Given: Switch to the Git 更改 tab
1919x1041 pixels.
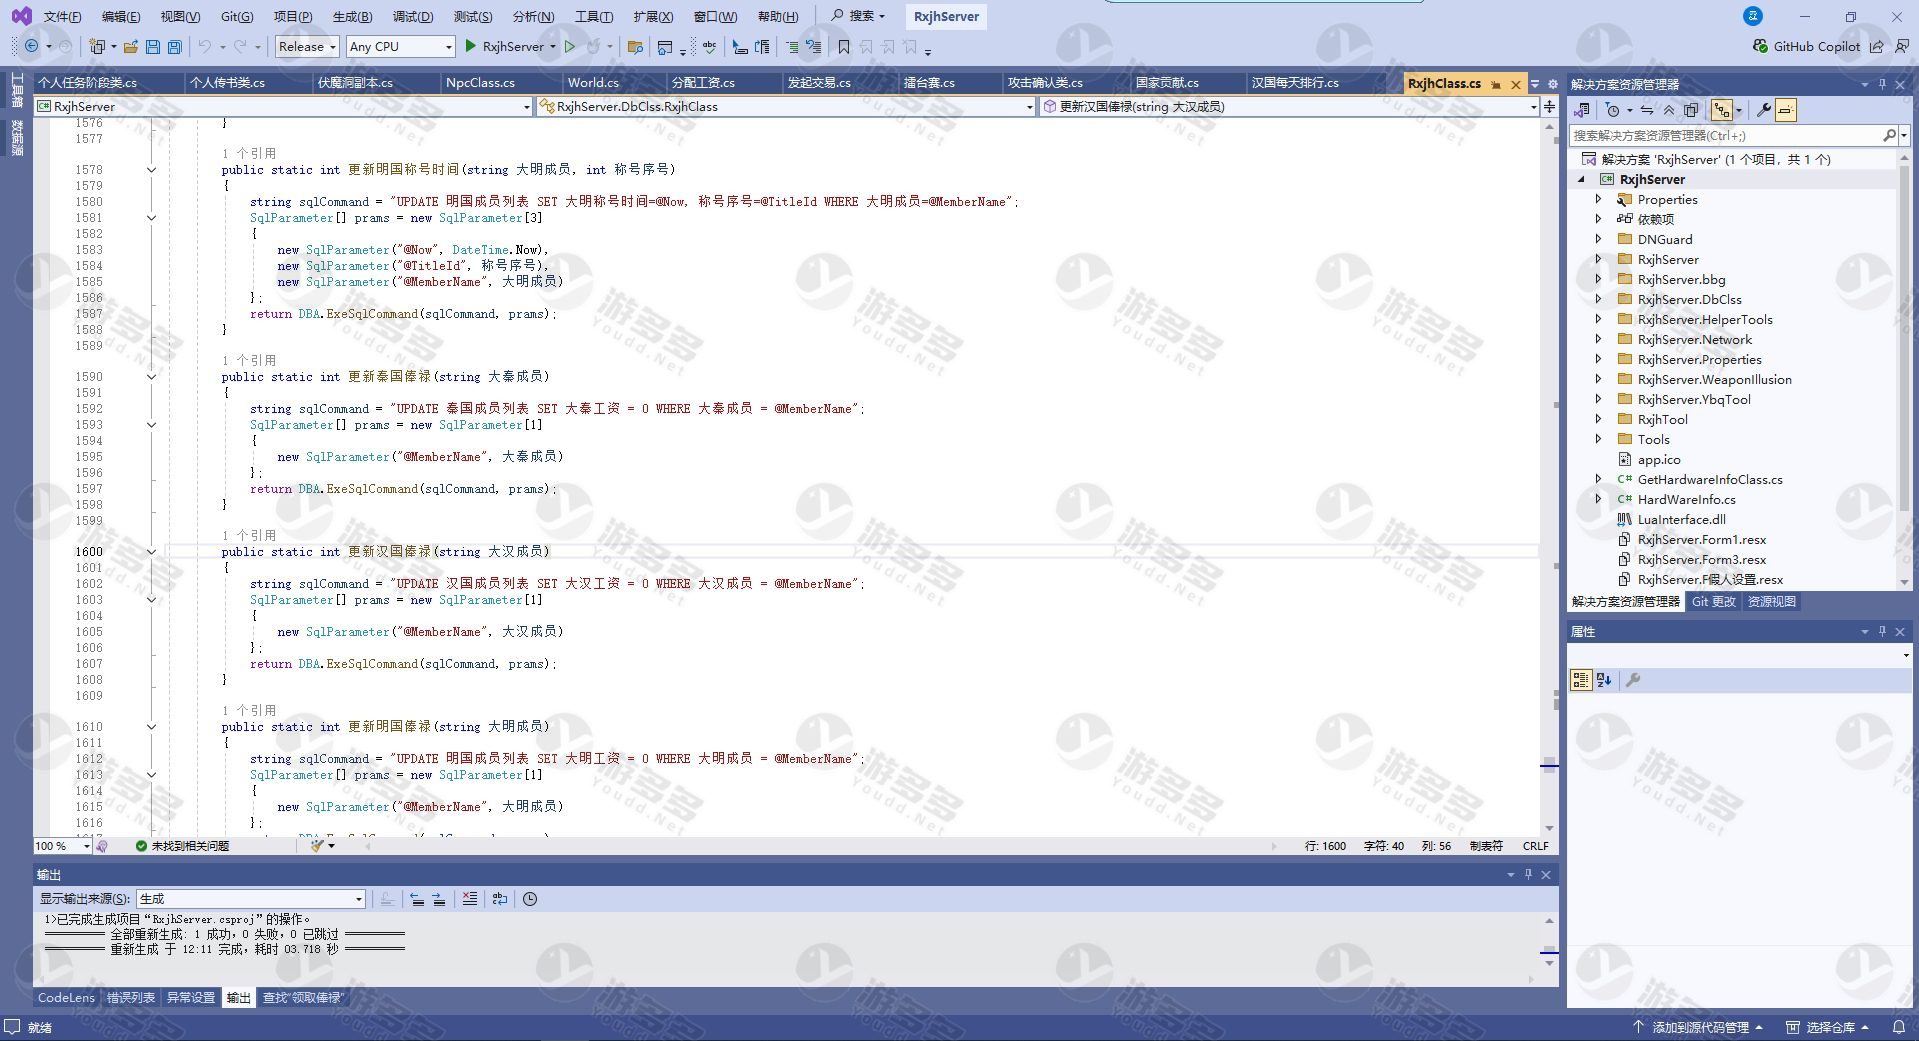Looking at the screenshot, I should click(1713, 601).
